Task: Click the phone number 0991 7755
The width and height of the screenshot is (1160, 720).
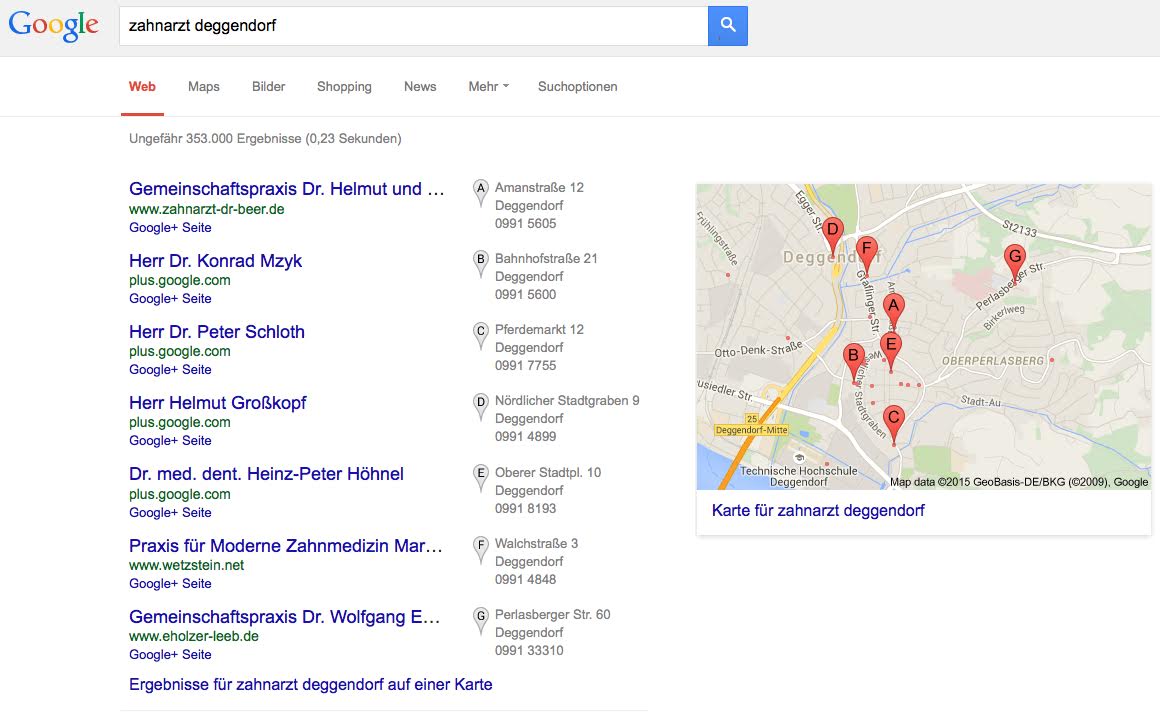Action: pyautogui.click(x=525, y=366)
